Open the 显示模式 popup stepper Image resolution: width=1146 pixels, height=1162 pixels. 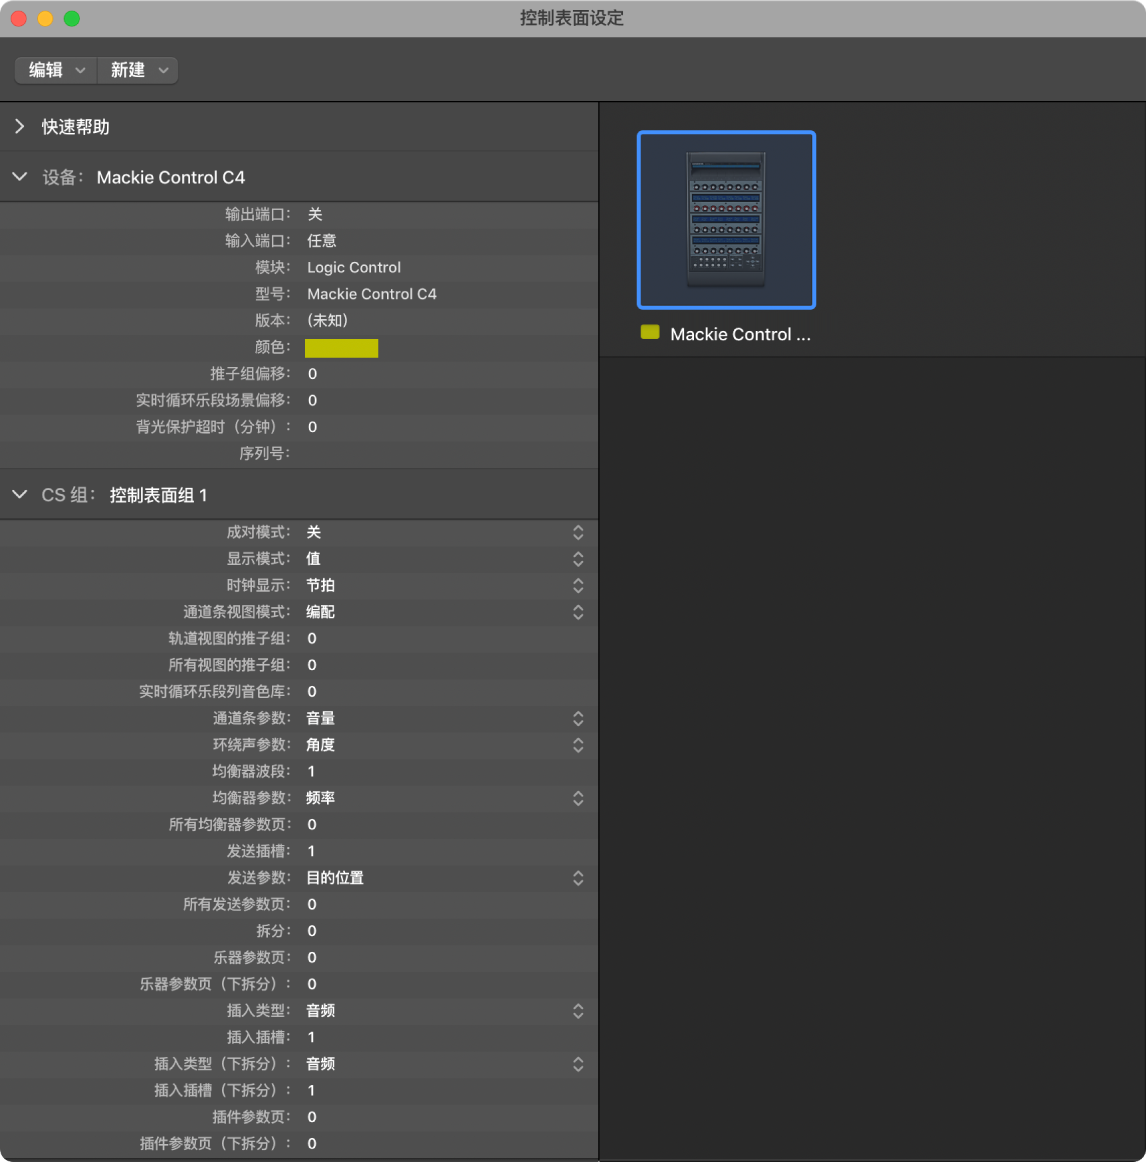(578, 559)
